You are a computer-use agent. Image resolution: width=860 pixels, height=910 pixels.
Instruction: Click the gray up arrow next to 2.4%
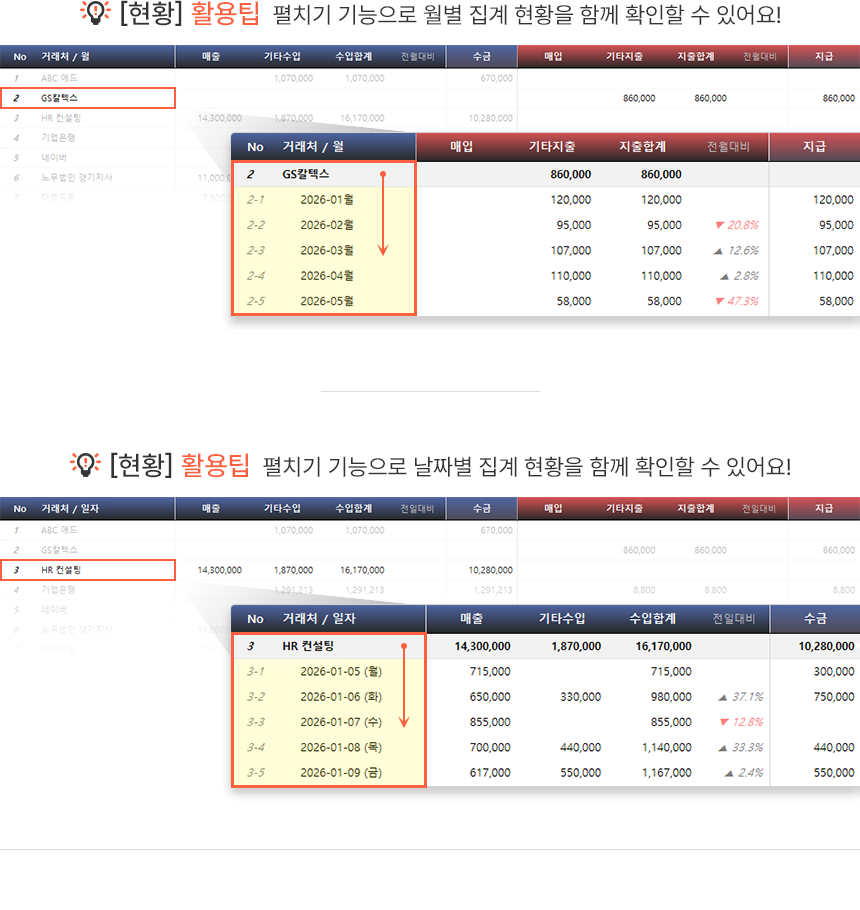tap(729, 772)
